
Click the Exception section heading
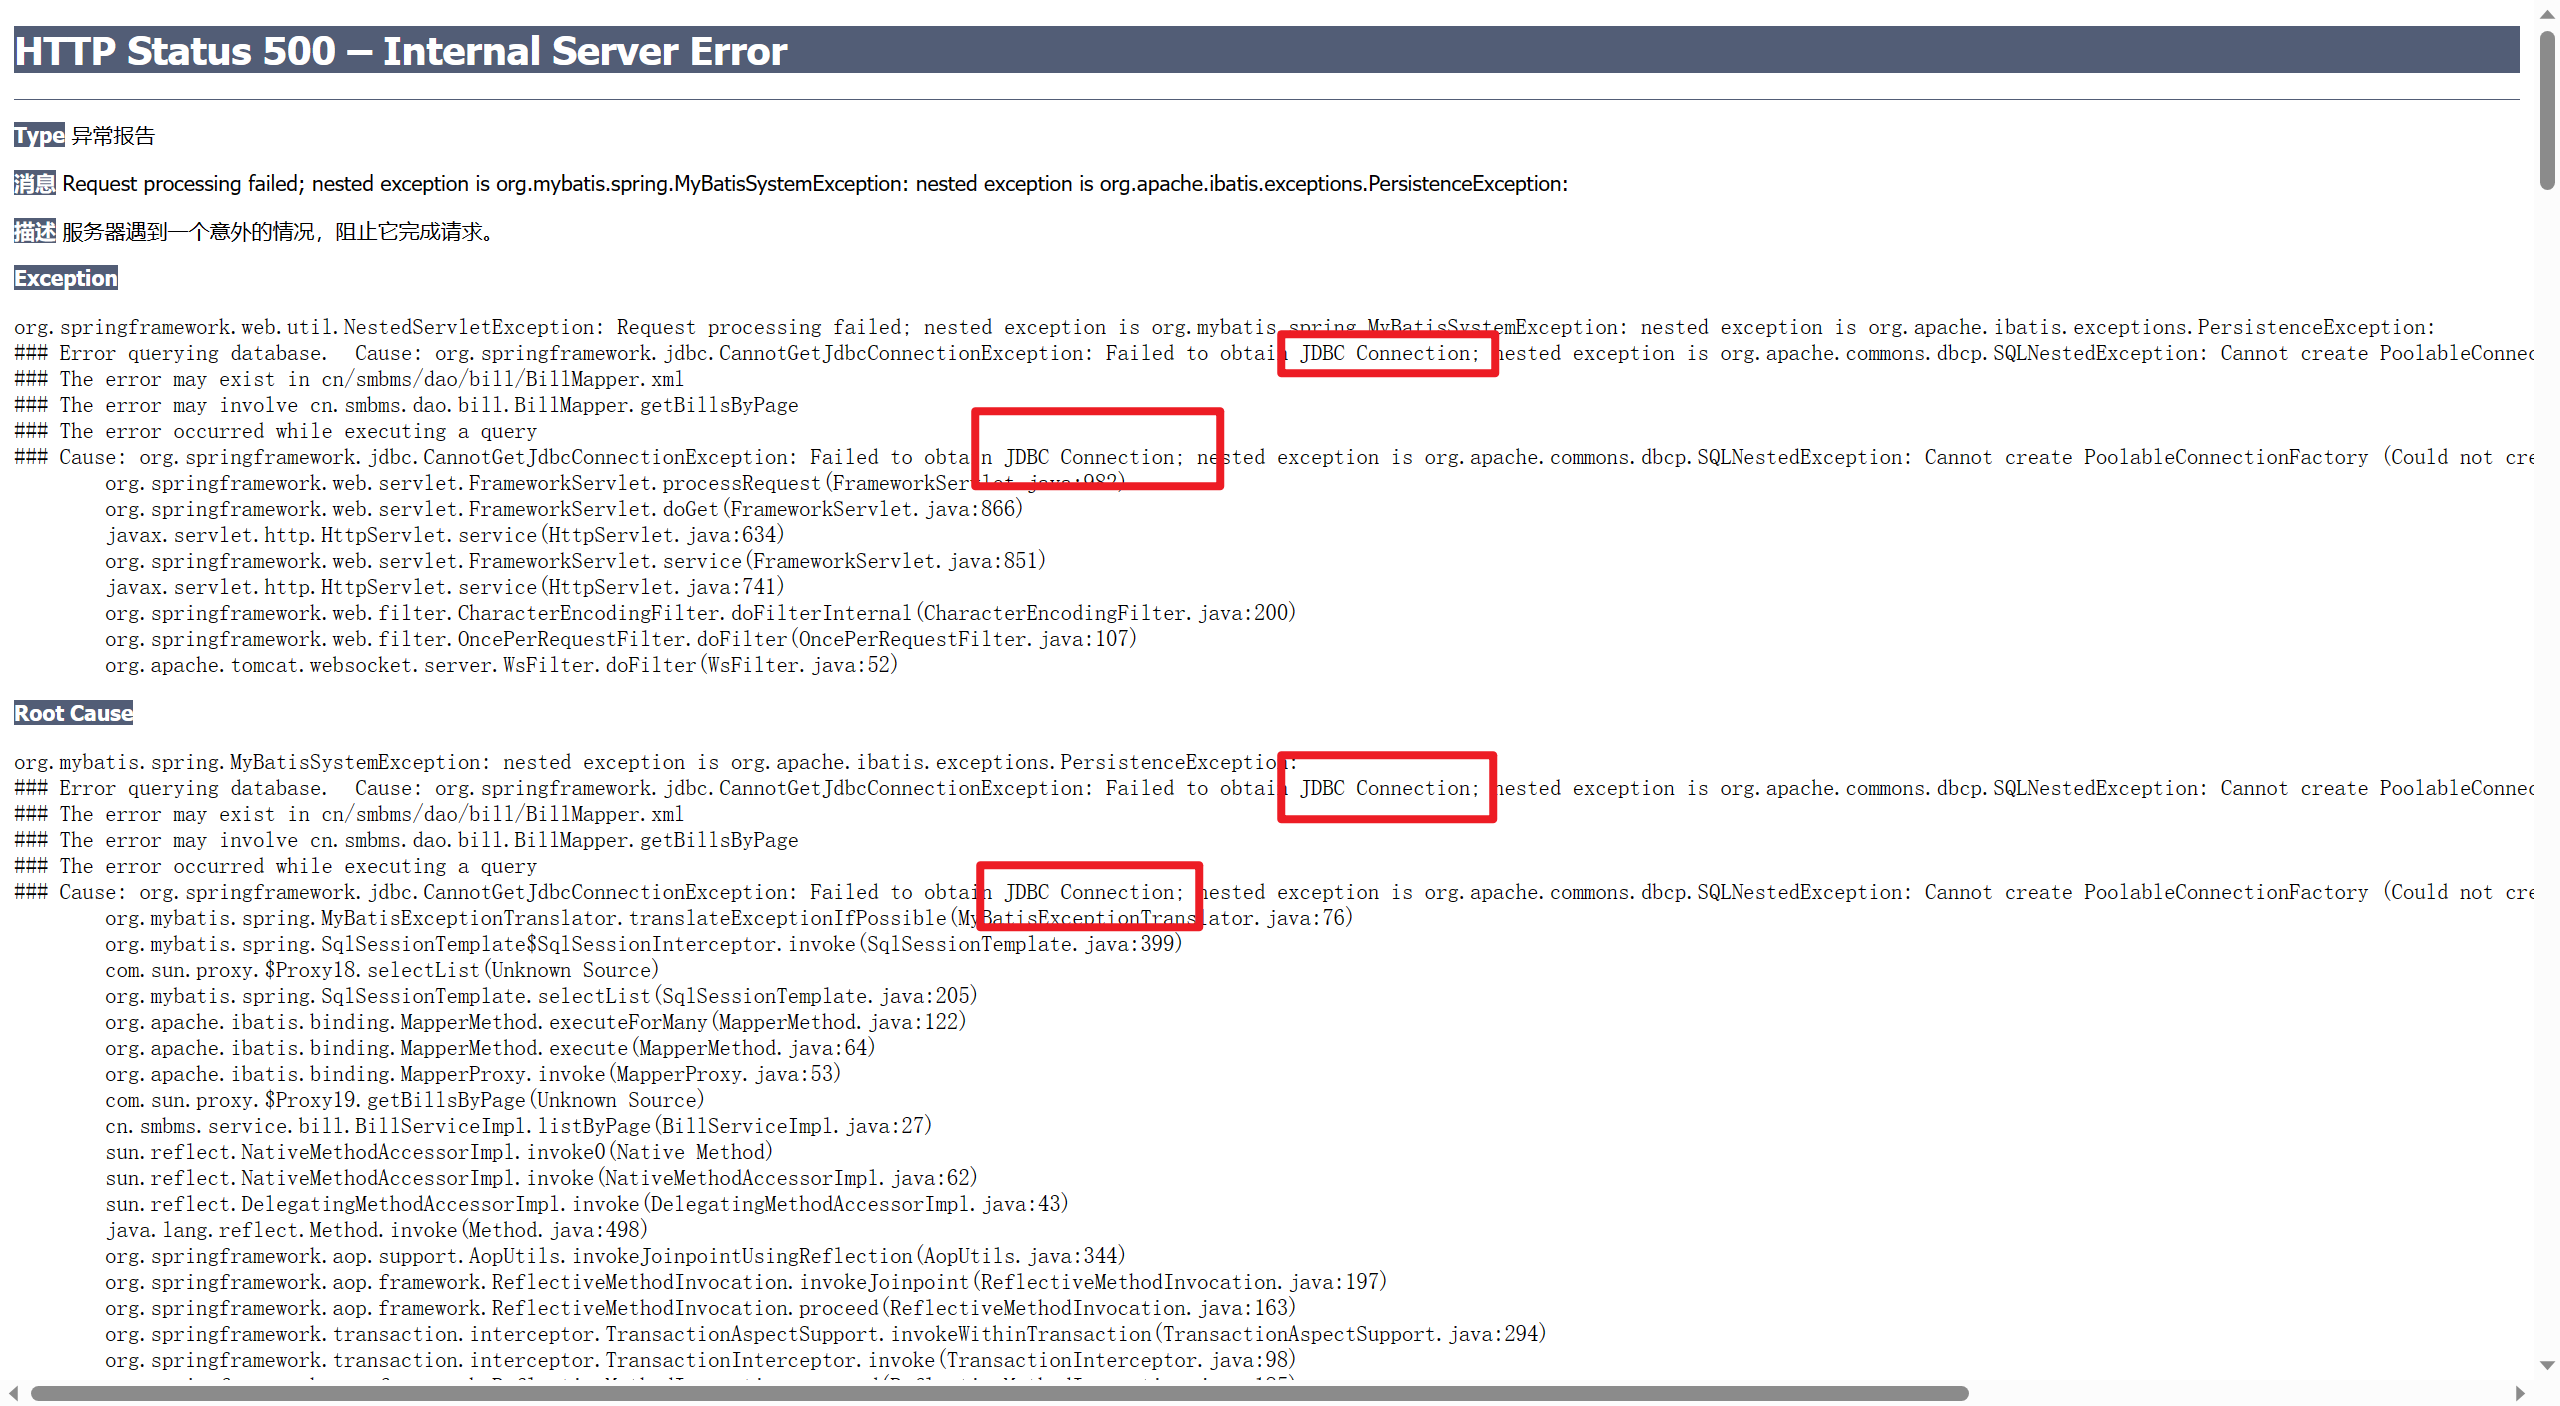point(66,278)
